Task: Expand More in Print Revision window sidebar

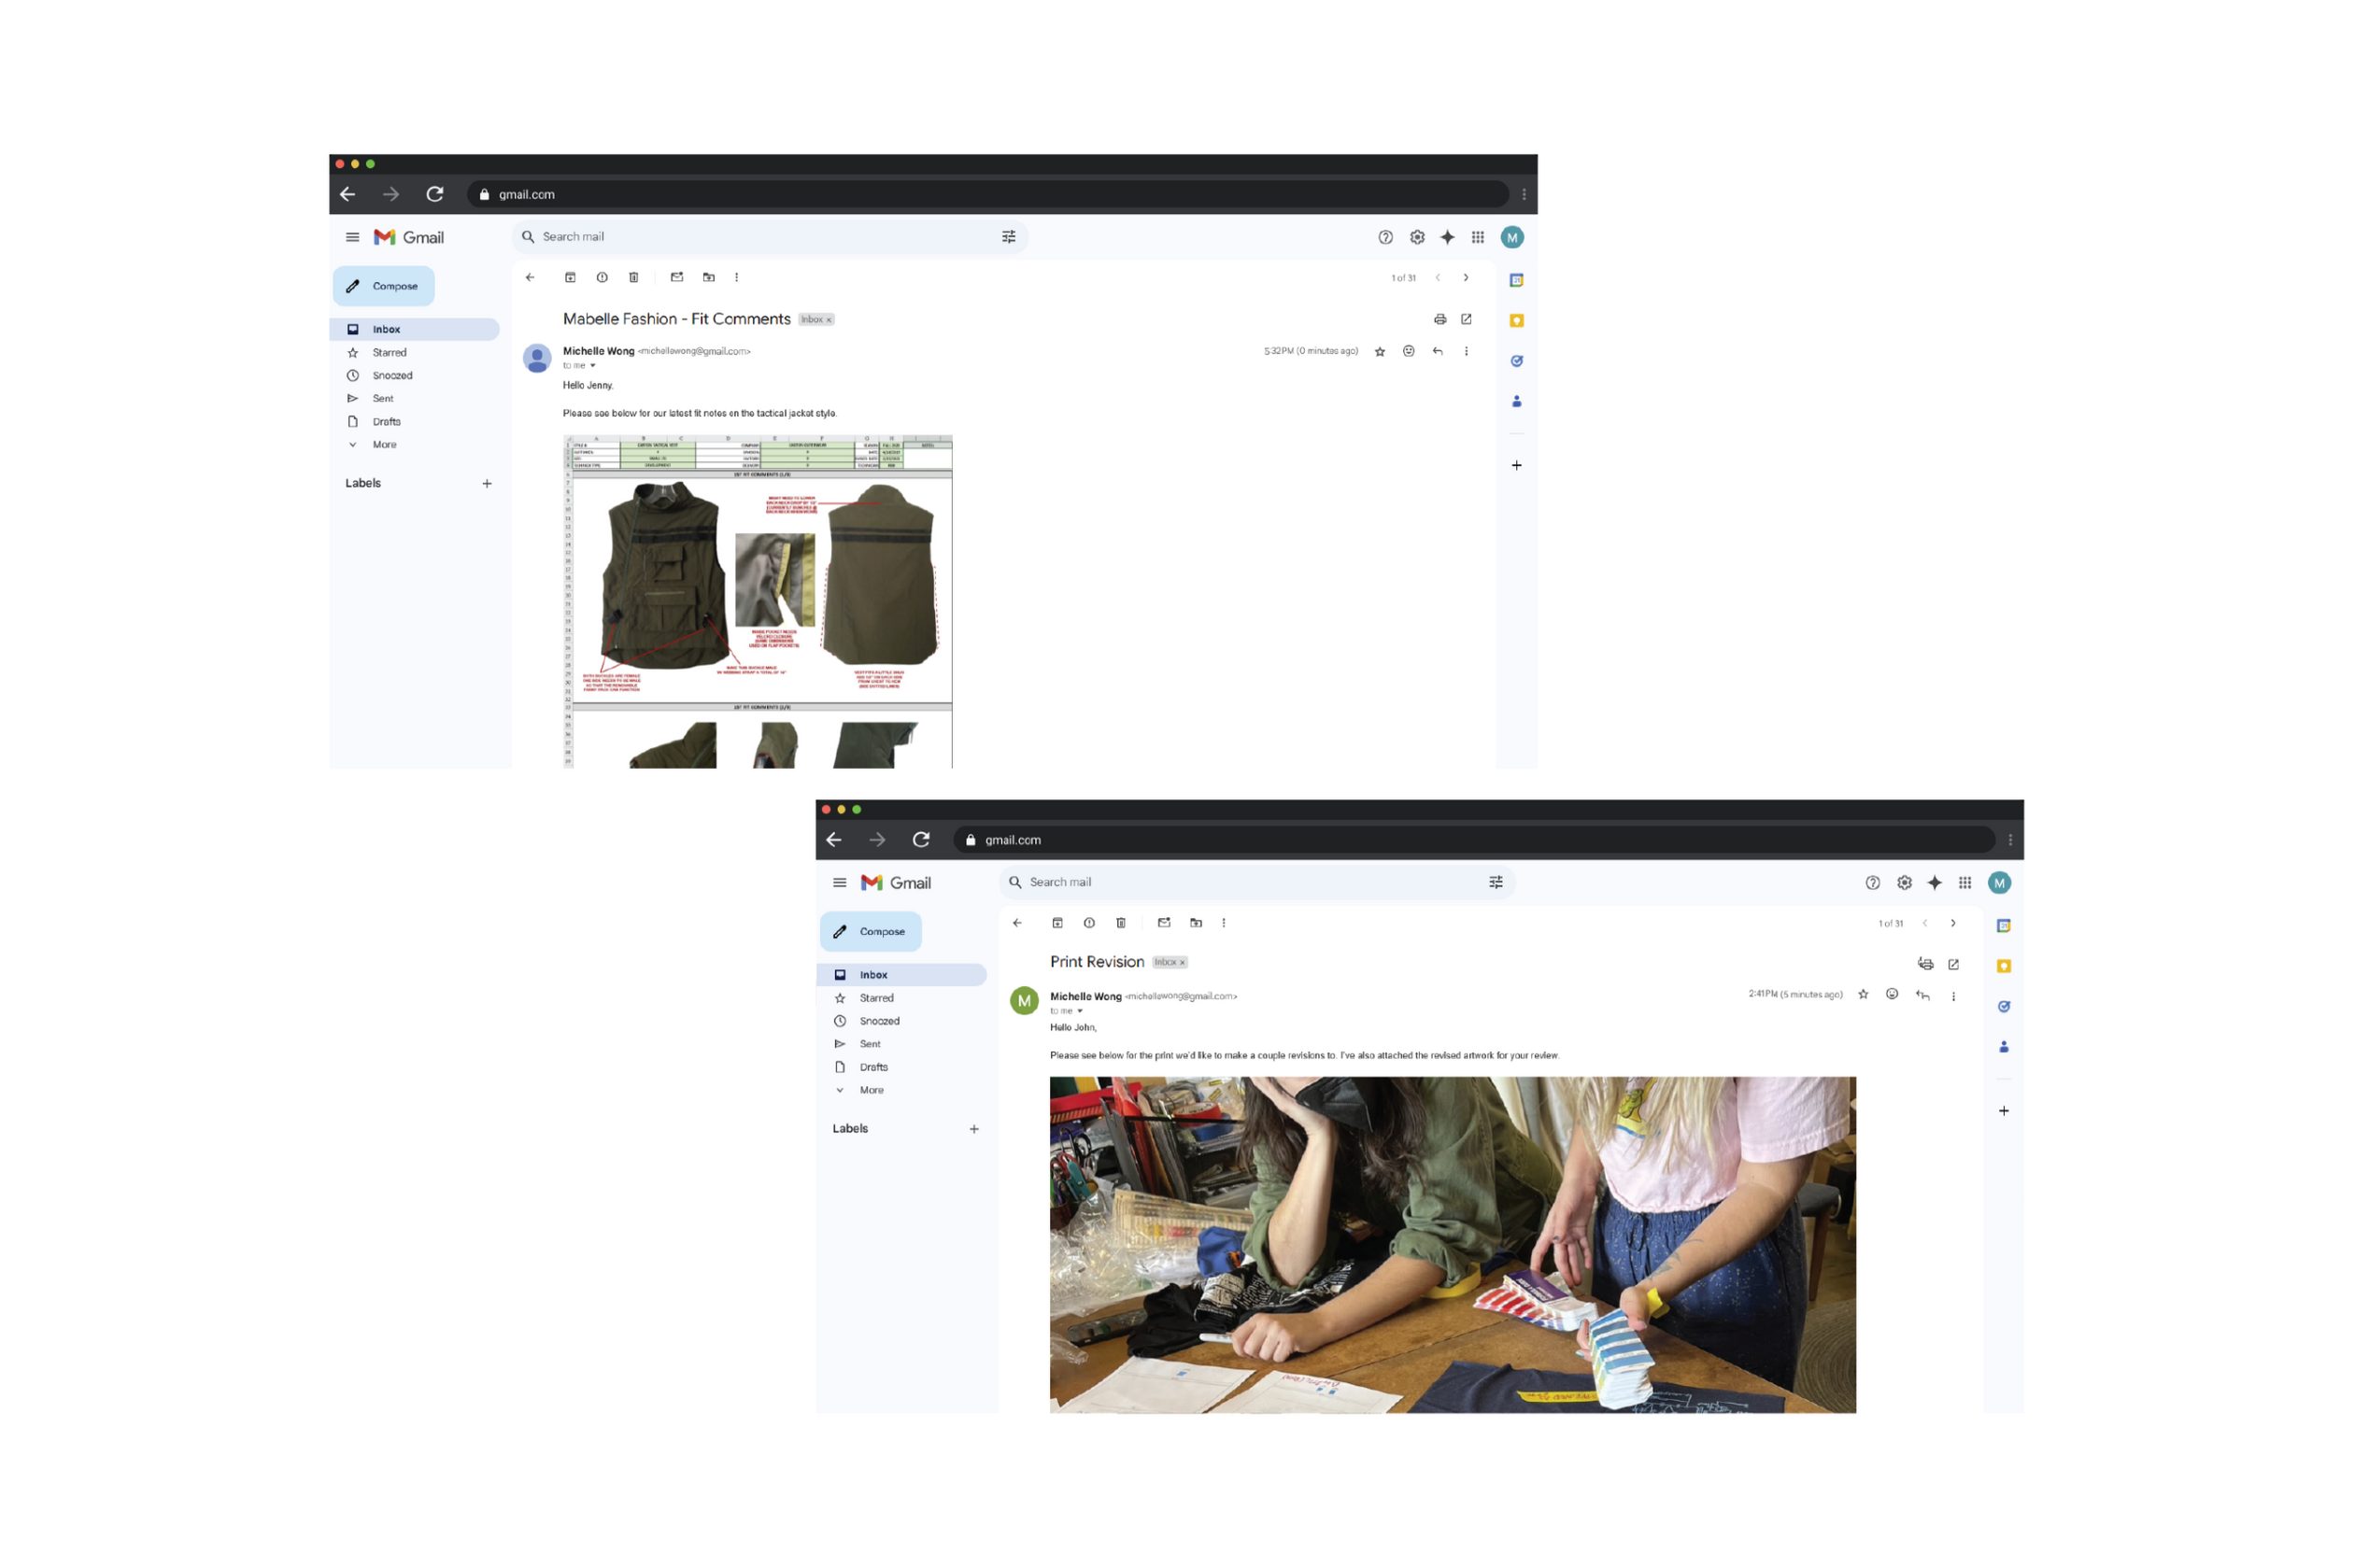Action: (871, 1090)
